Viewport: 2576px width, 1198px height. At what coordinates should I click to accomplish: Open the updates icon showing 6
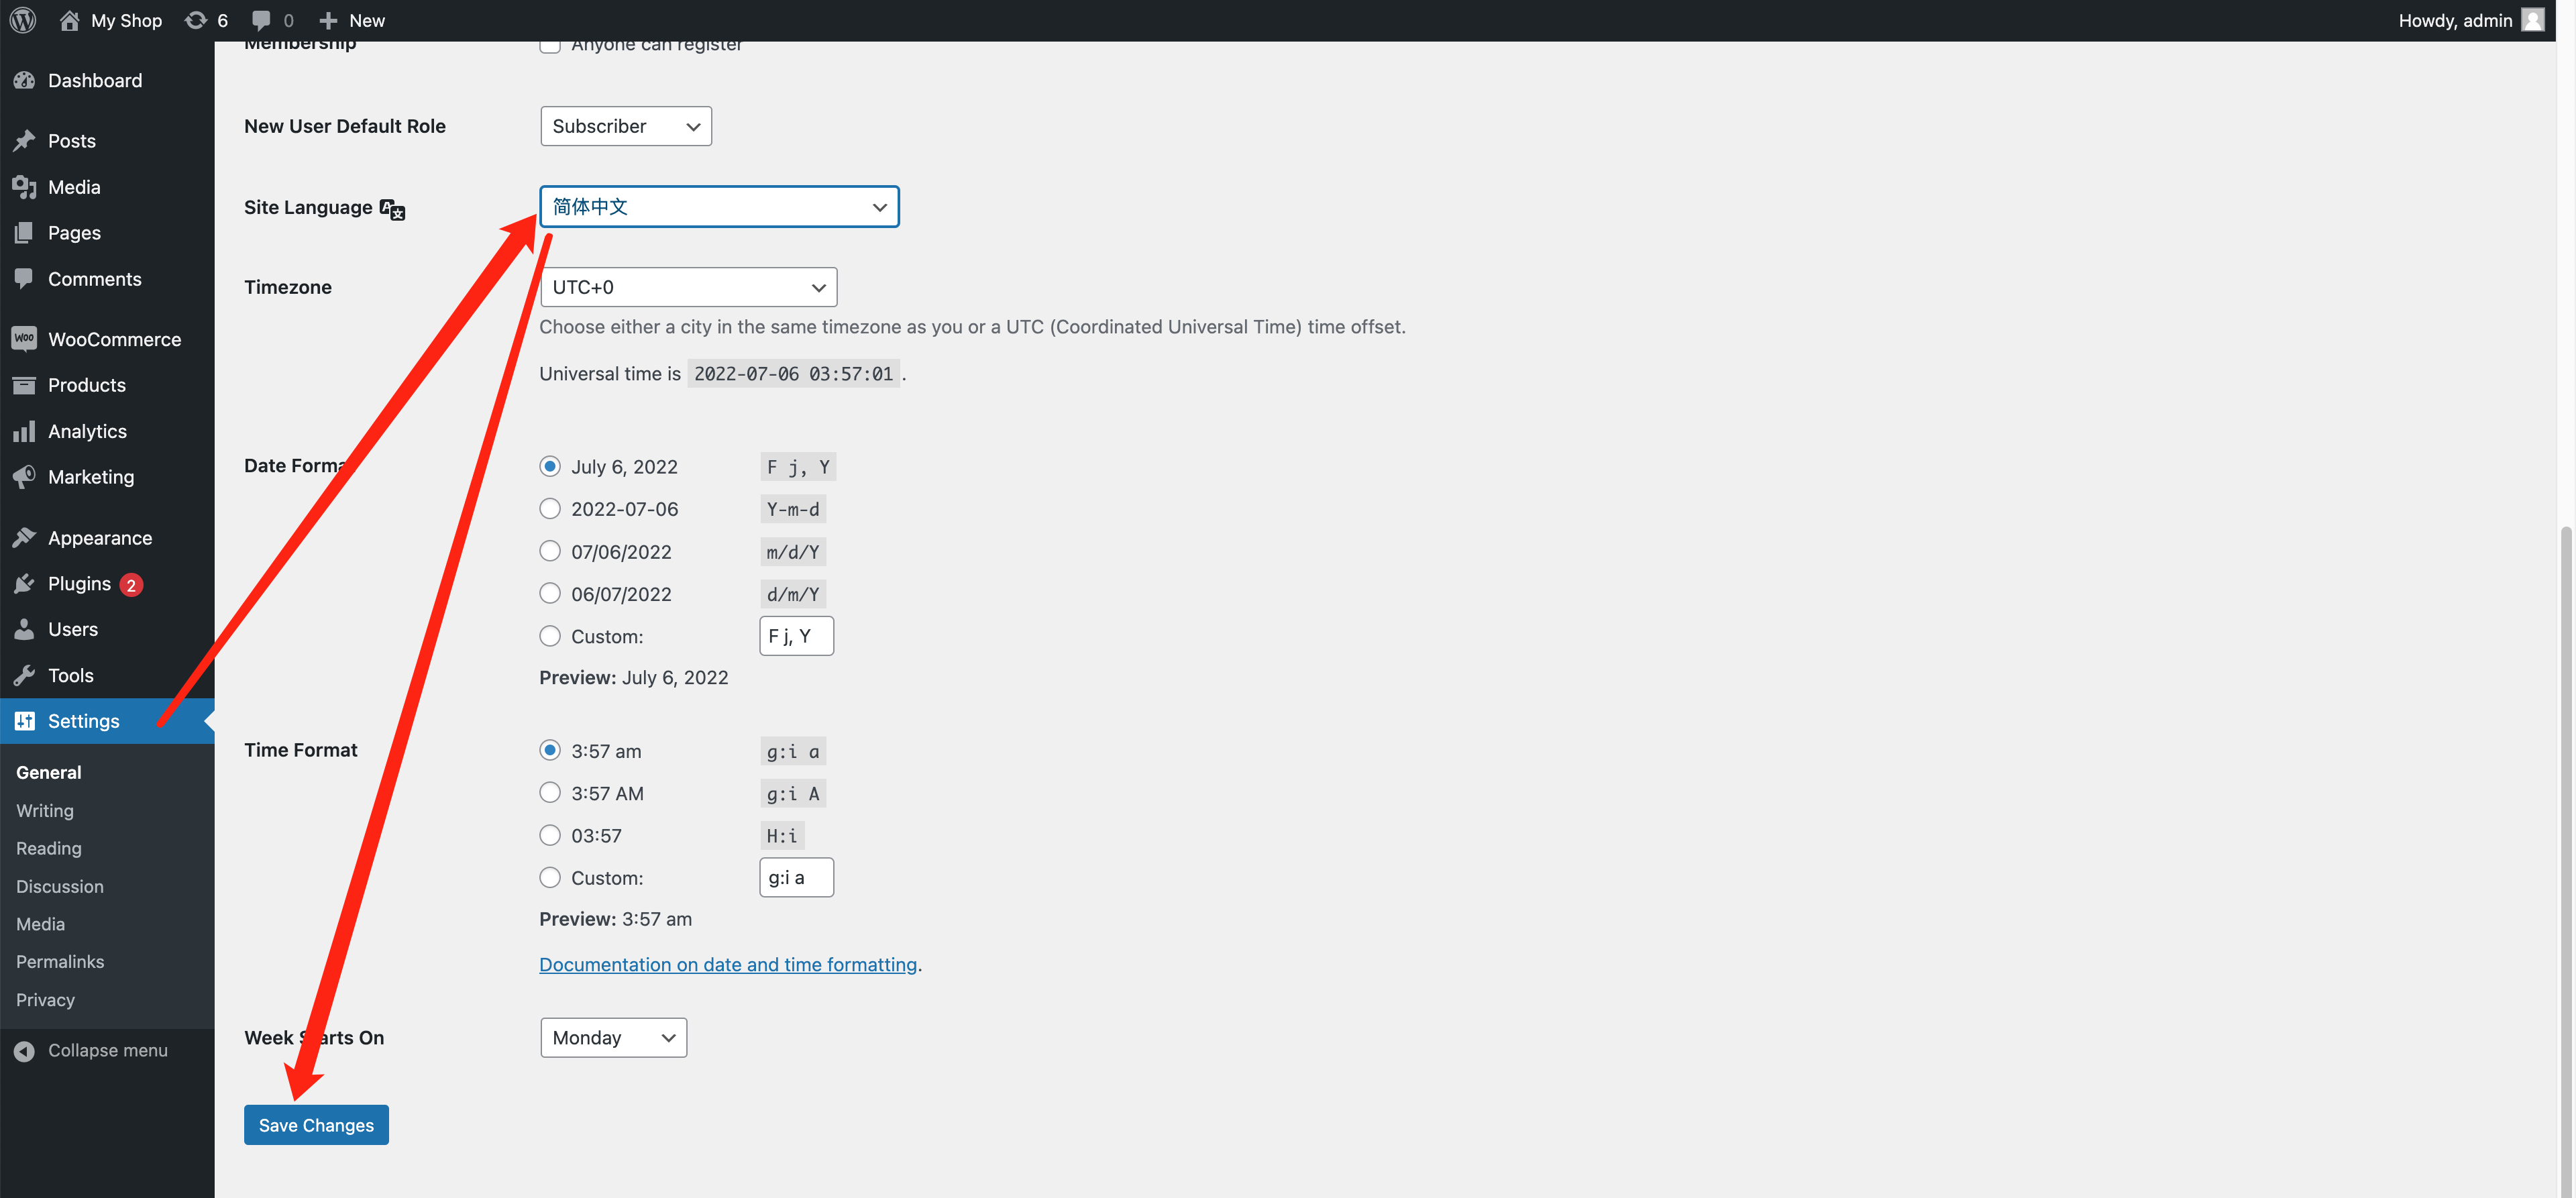tap(196, 20)
